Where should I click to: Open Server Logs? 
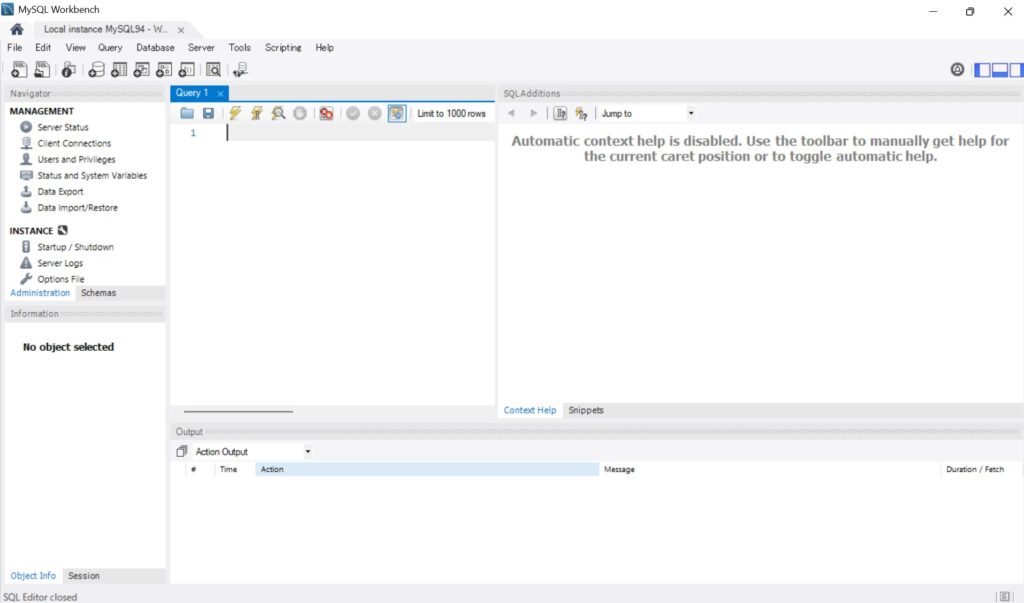click(60, 263)
